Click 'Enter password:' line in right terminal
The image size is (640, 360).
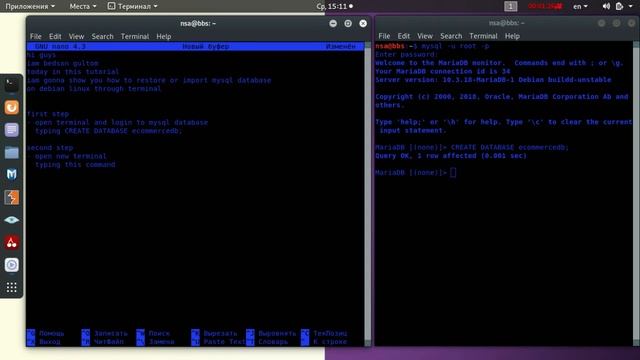(x=406, y=54)
